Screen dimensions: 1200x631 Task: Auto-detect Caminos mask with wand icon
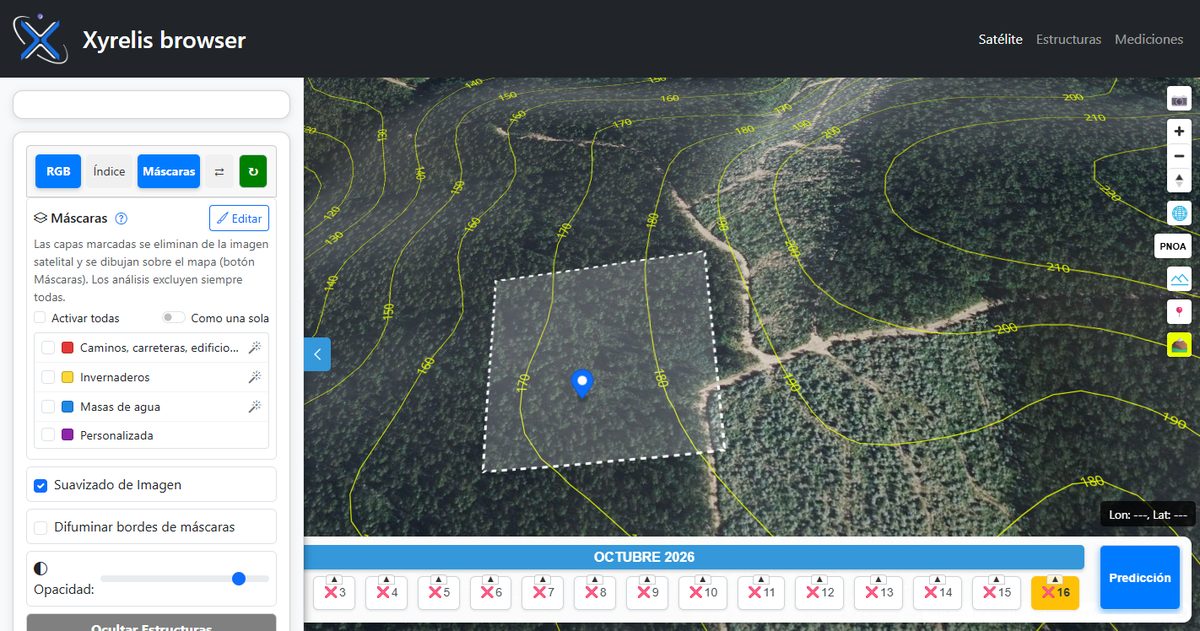(255, 348)
